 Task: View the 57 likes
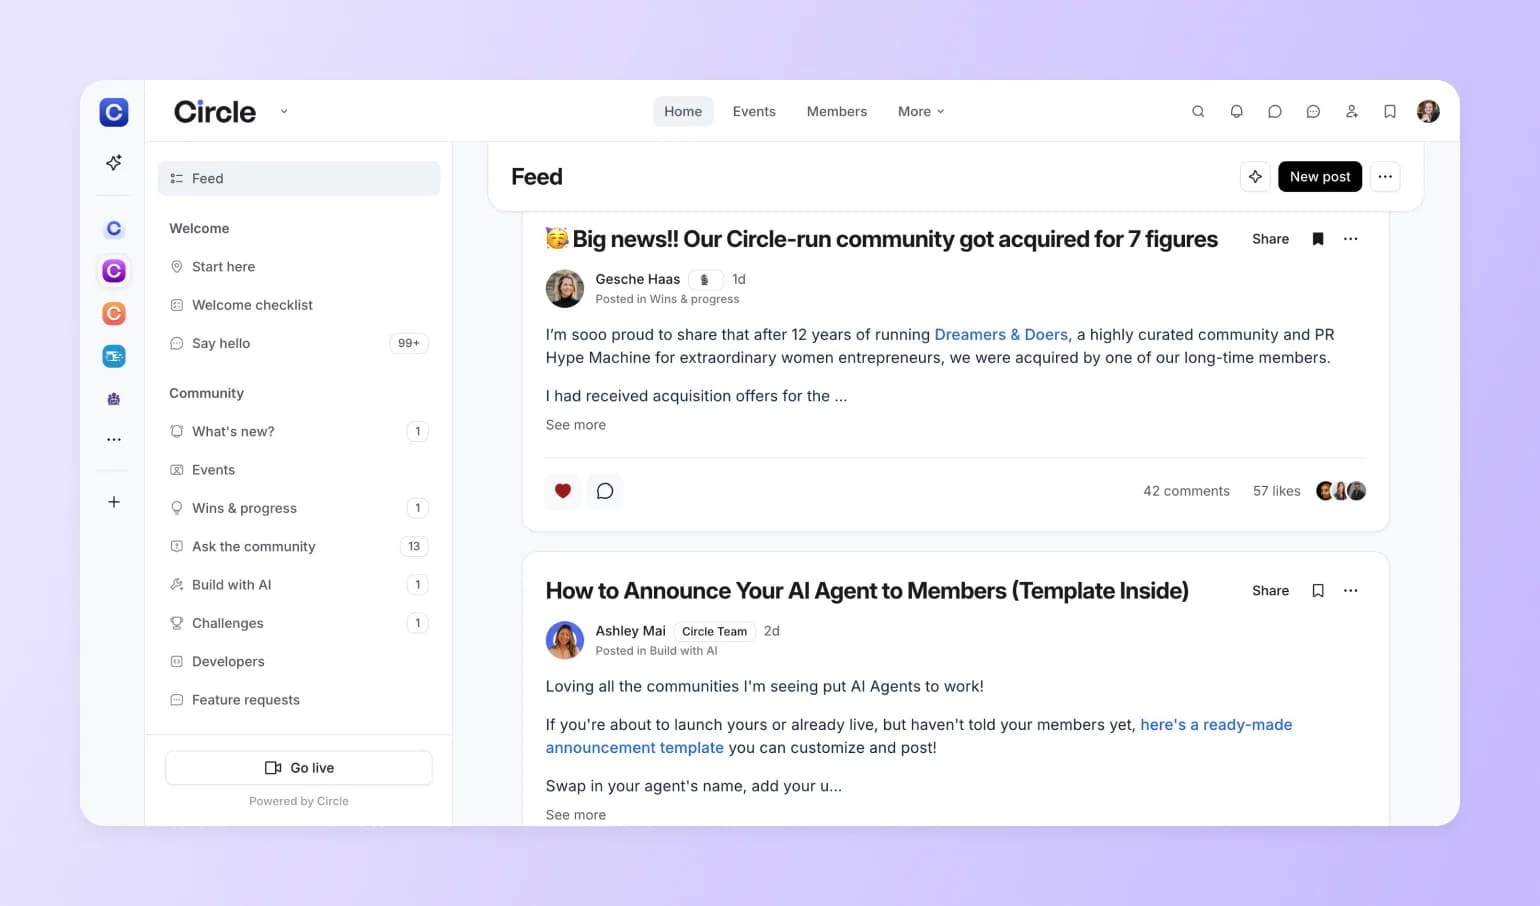tap(1277, 491)
